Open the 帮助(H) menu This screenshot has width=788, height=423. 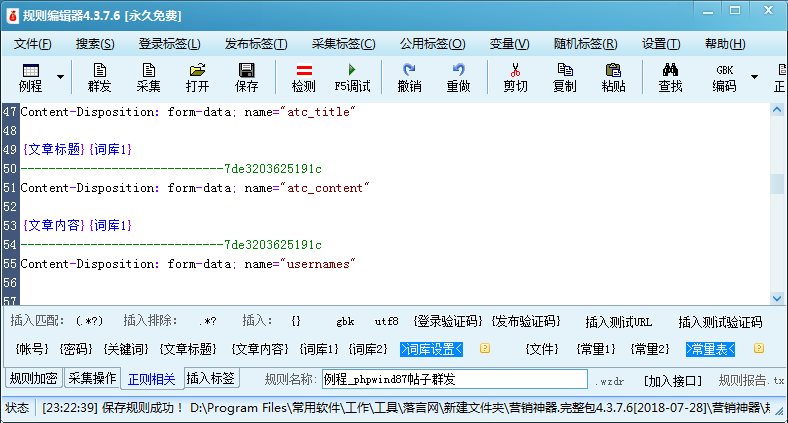click(x=725, y=44)
